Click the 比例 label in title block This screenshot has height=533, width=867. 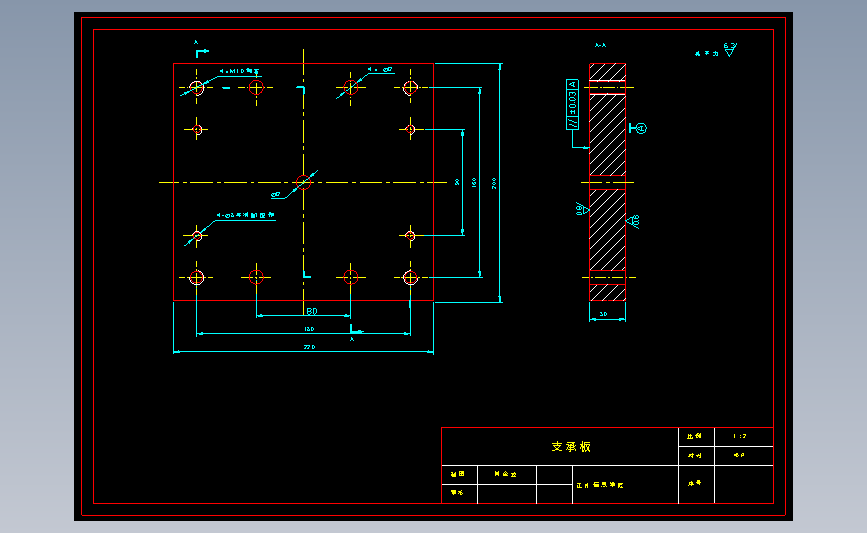coord(694,436)
